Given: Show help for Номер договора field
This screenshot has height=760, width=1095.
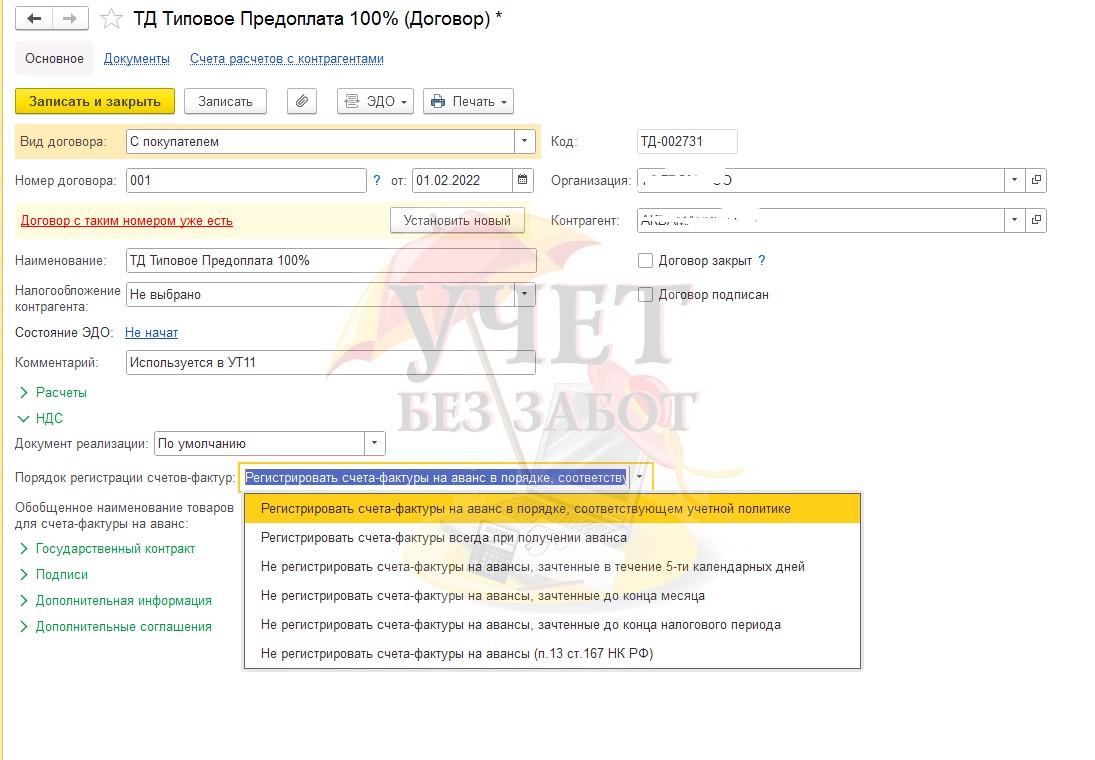Looking at the screenshot, I should (x=377, y=180).
